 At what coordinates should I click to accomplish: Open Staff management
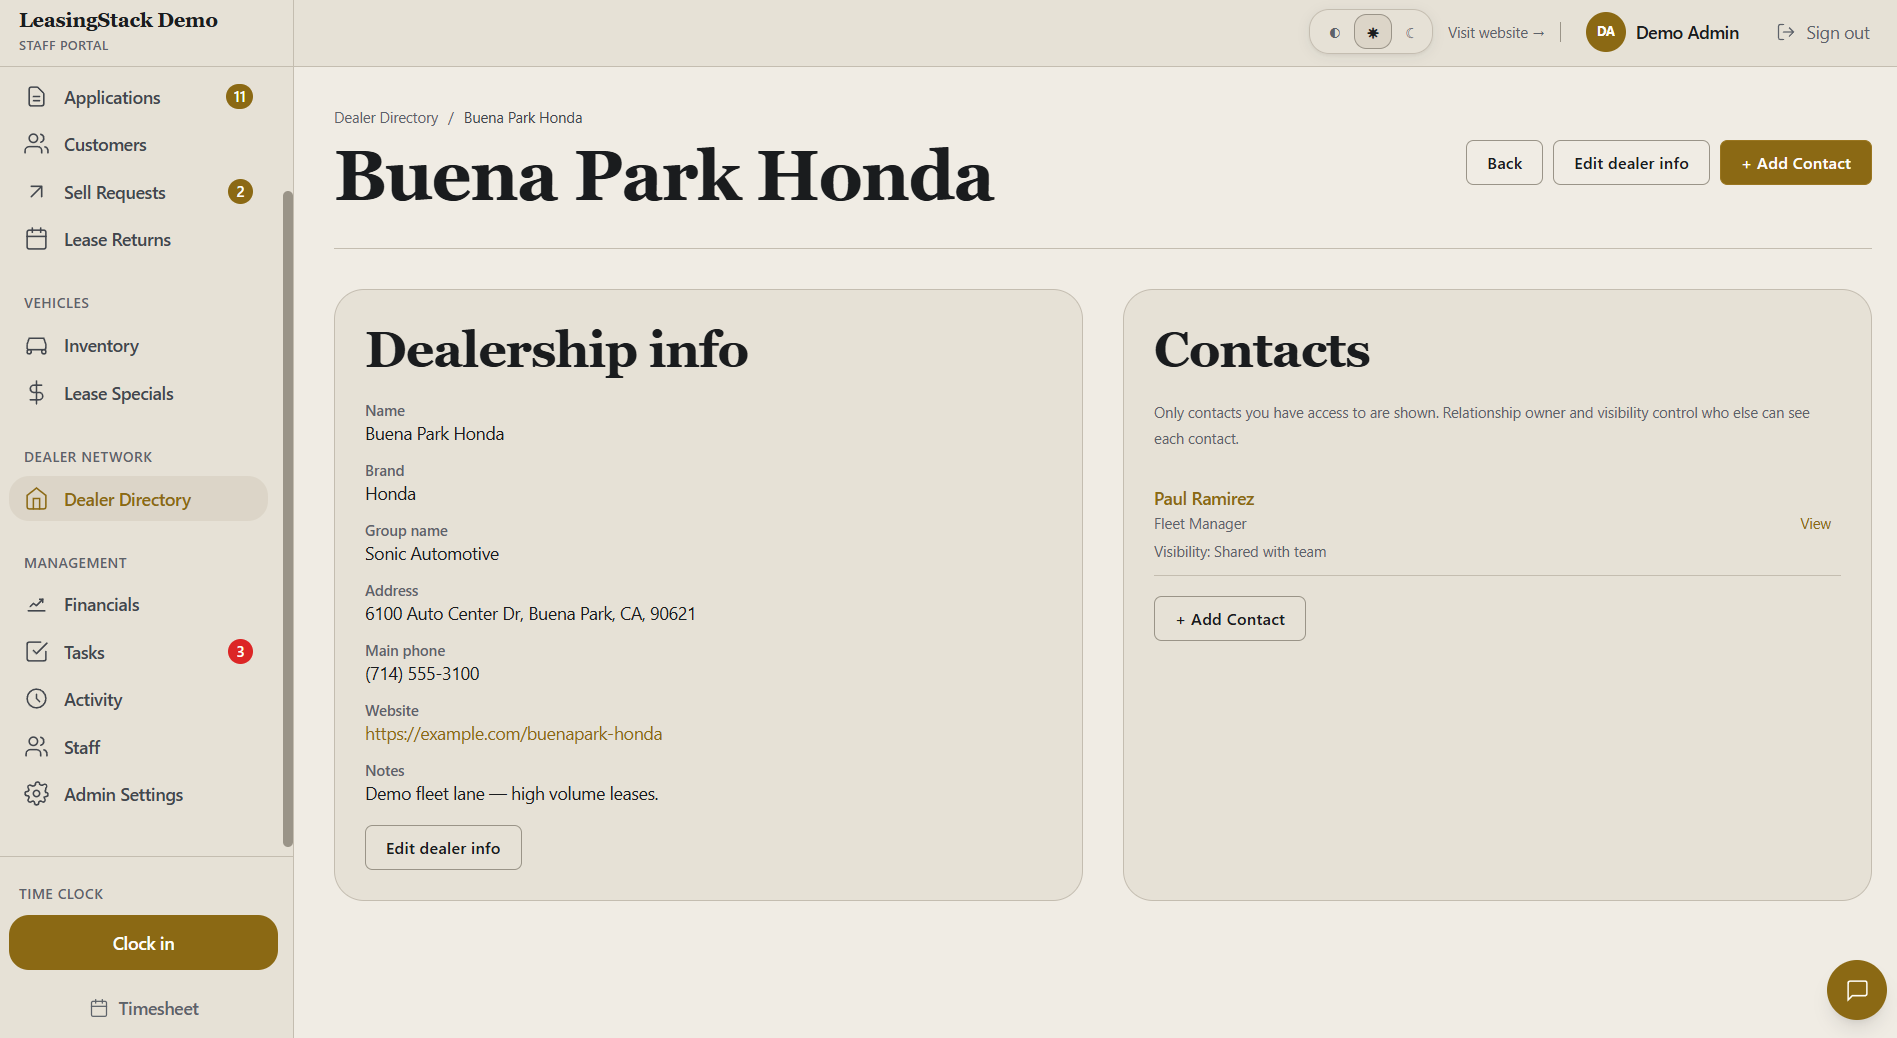(x=139, y=747)
